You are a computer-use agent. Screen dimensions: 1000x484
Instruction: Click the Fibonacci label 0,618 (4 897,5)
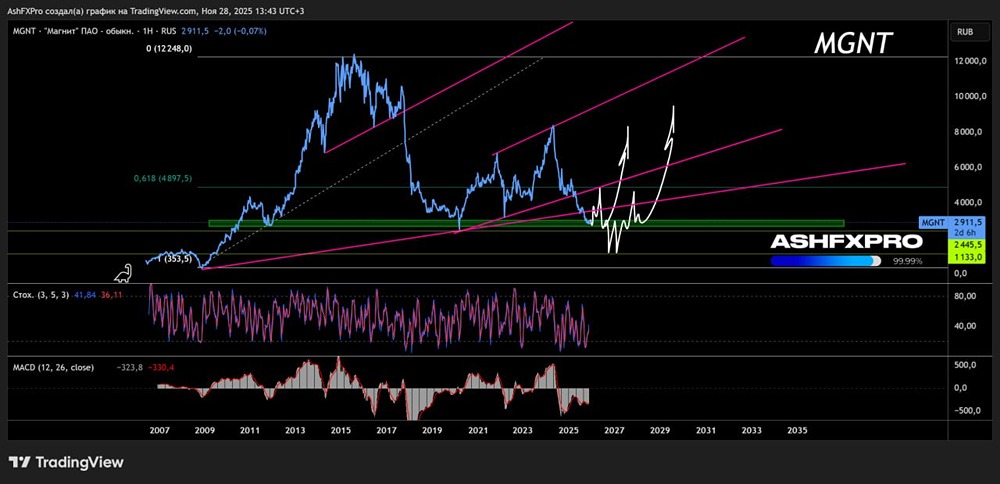pos(164,179)
